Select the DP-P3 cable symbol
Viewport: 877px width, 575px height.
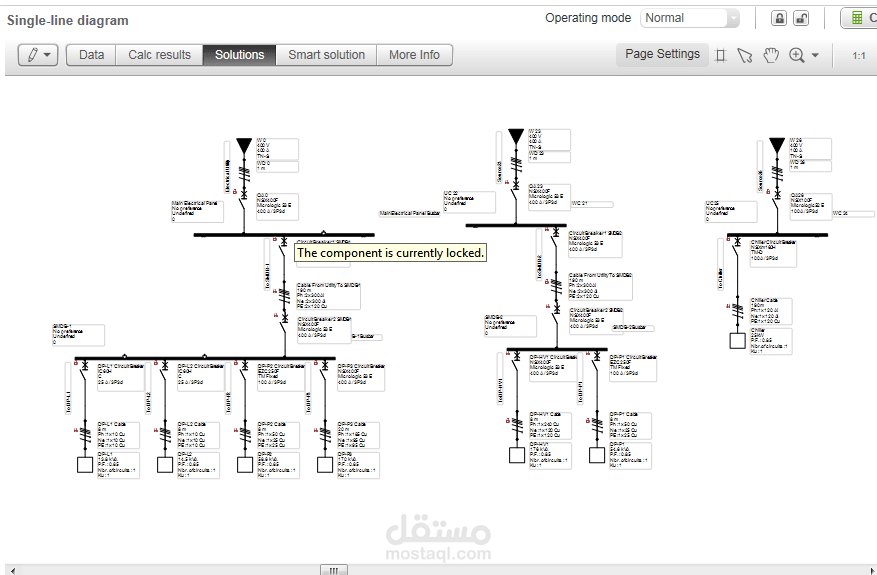(325, 435)
